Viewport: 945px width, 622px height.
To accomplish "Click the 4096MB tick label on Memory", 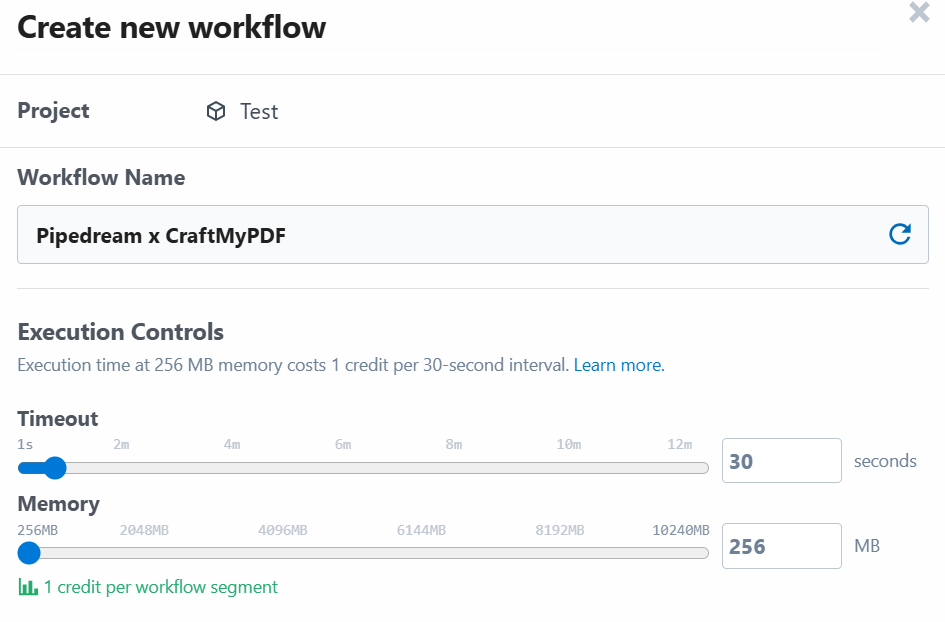I will tap(283, 529).
